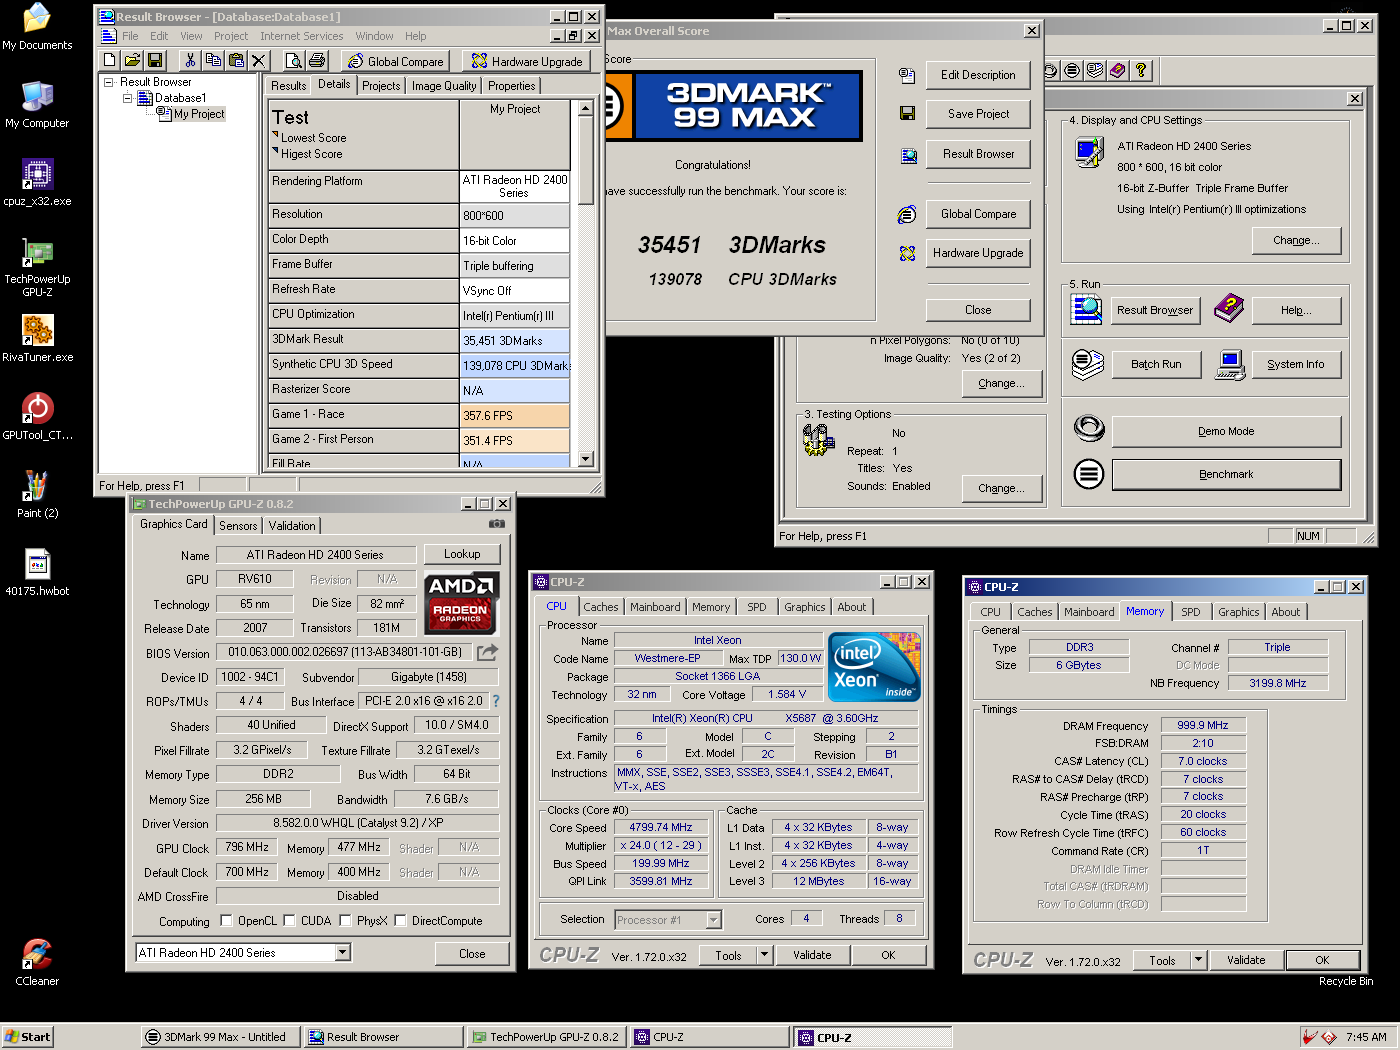
Task: Toggle the DirectCompute checkbox in GPU-Z
Action: click(x=400, y=921)
